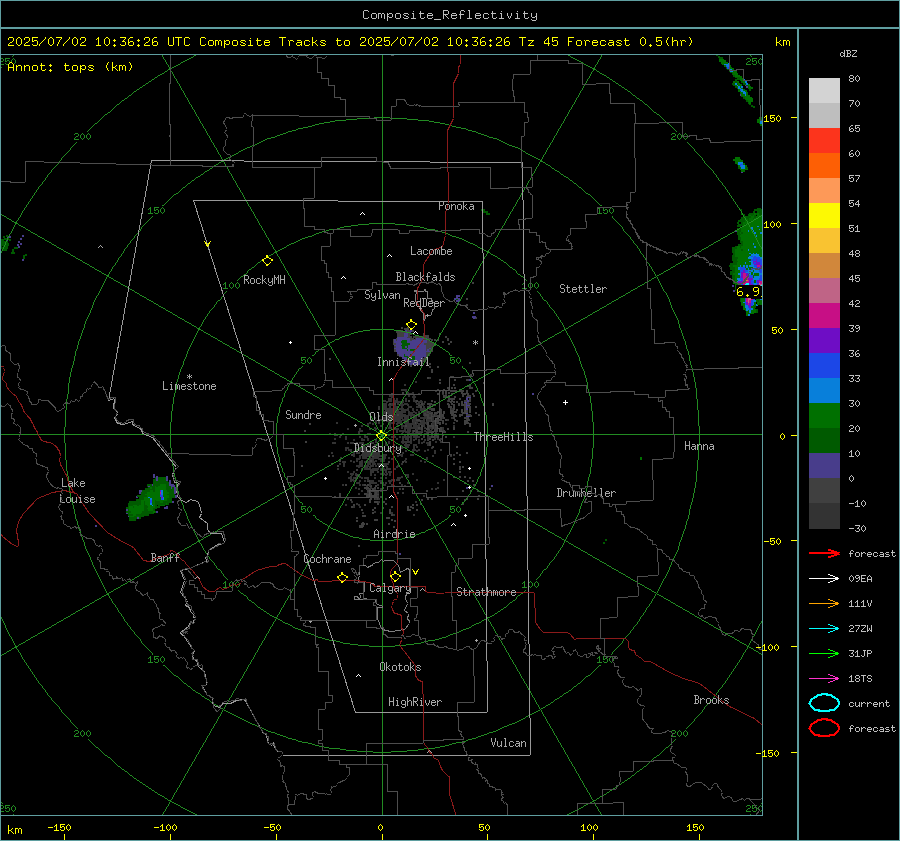Click the blue 33 dBZ color swatch
The image size is (900, 841).
coord(824,365)
